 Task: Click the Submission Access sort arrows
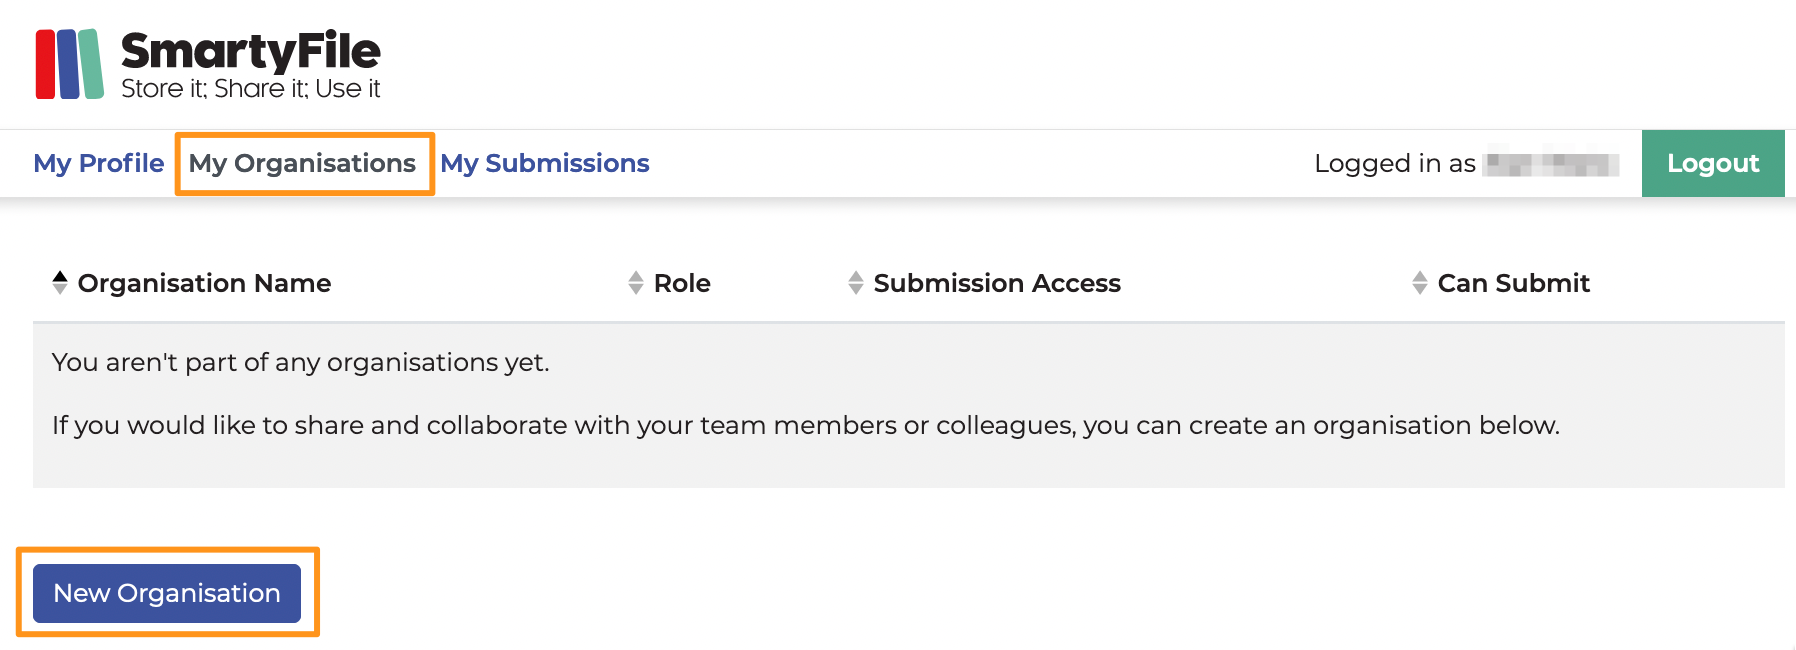click(856, 283)
